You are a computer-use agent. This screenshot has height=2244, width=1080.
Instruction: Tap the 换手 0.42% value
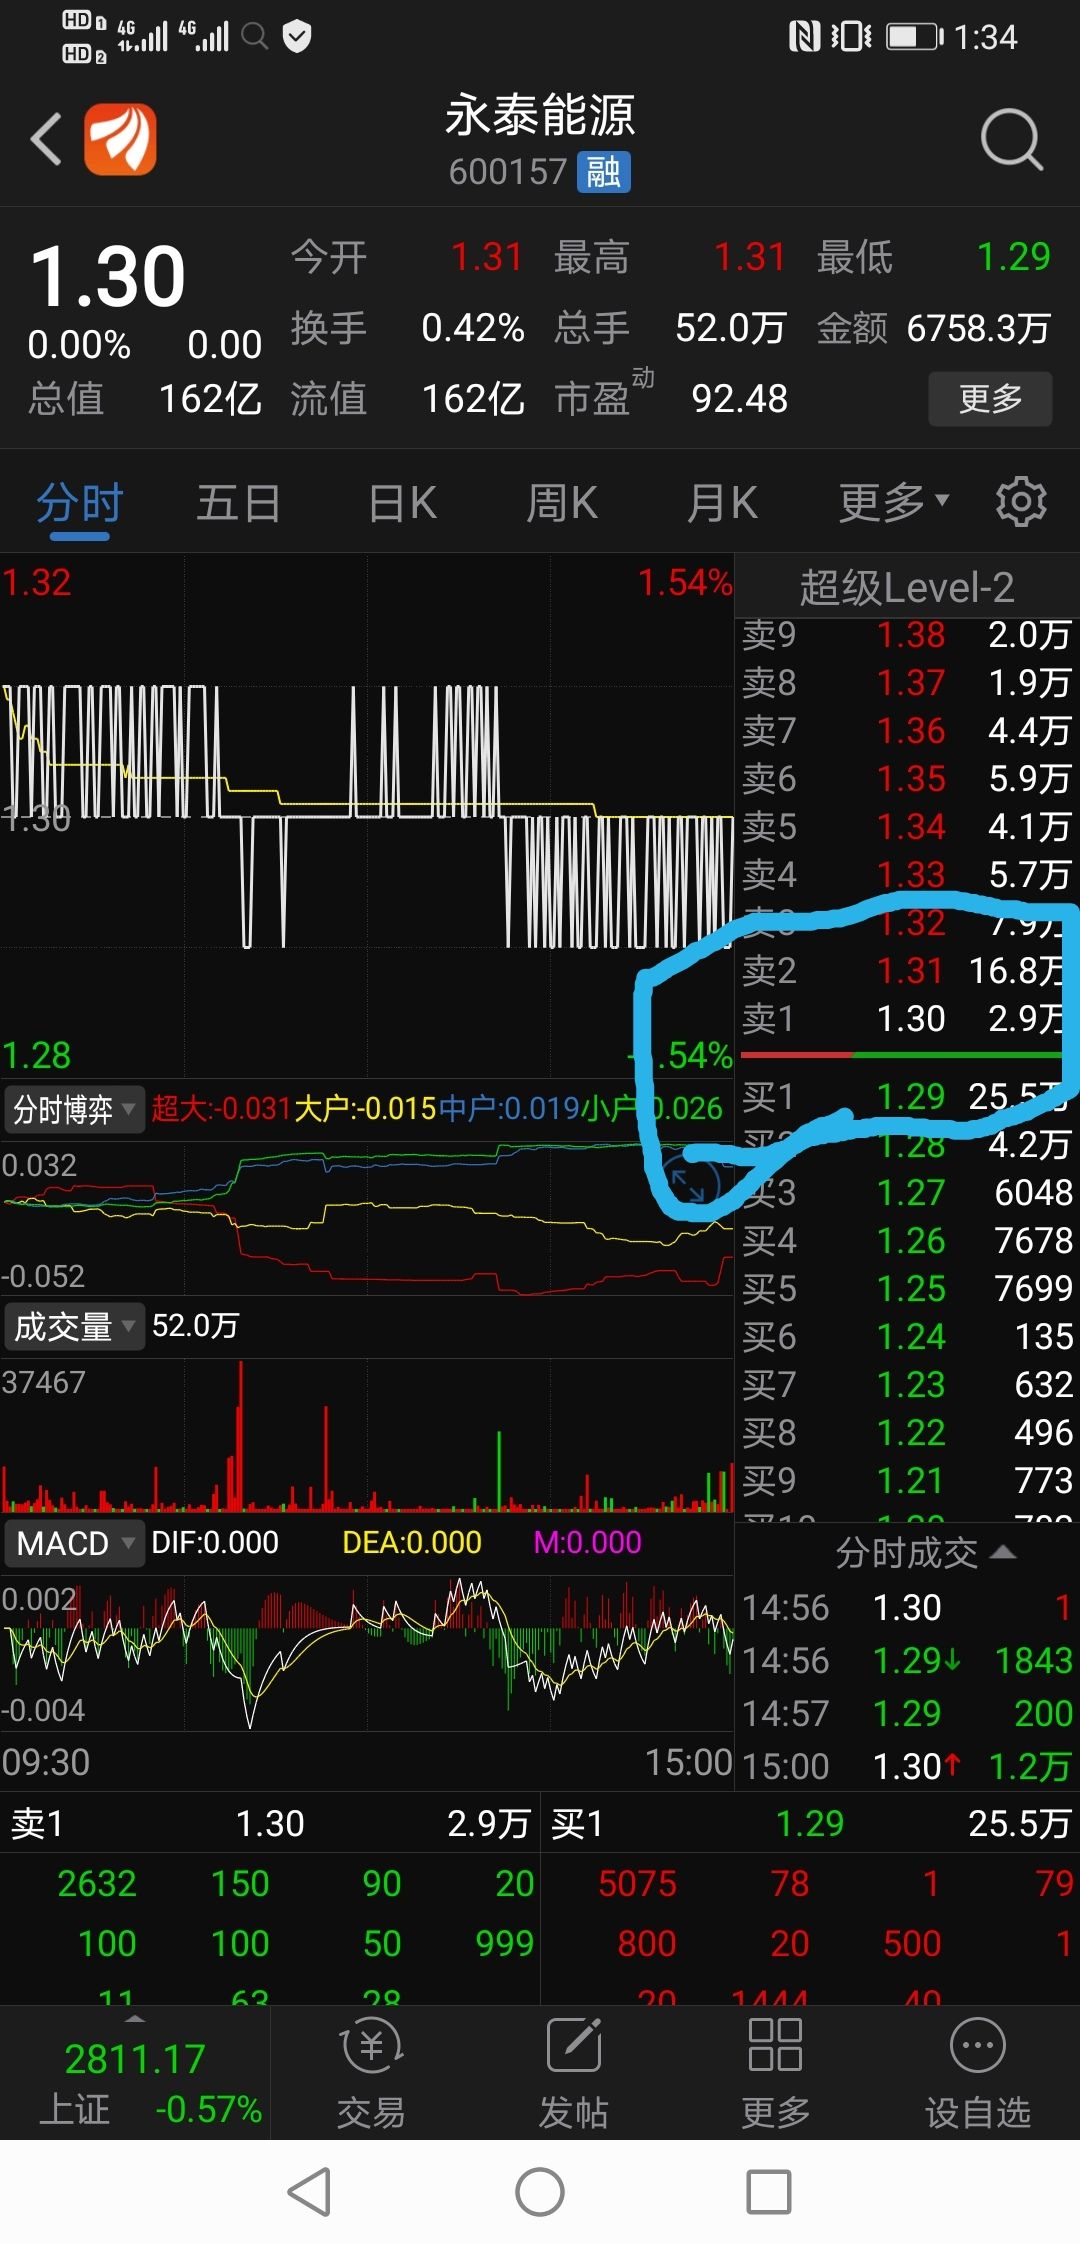tap(473, 328)
